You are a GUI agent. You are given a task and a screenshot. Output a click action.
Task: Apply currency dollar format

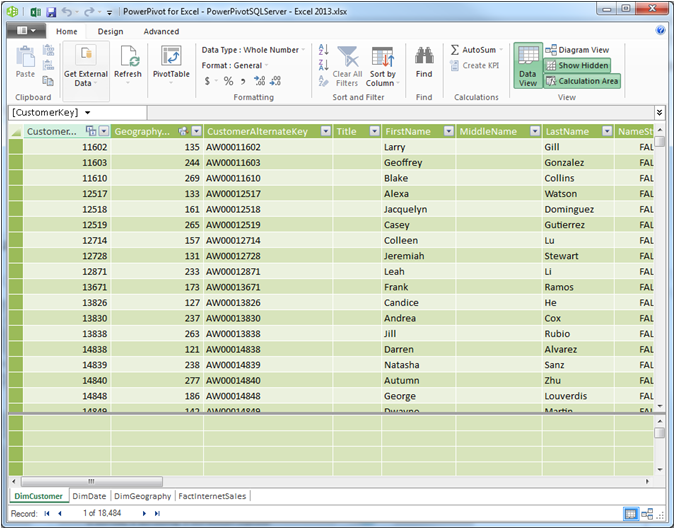pos(208,81)
